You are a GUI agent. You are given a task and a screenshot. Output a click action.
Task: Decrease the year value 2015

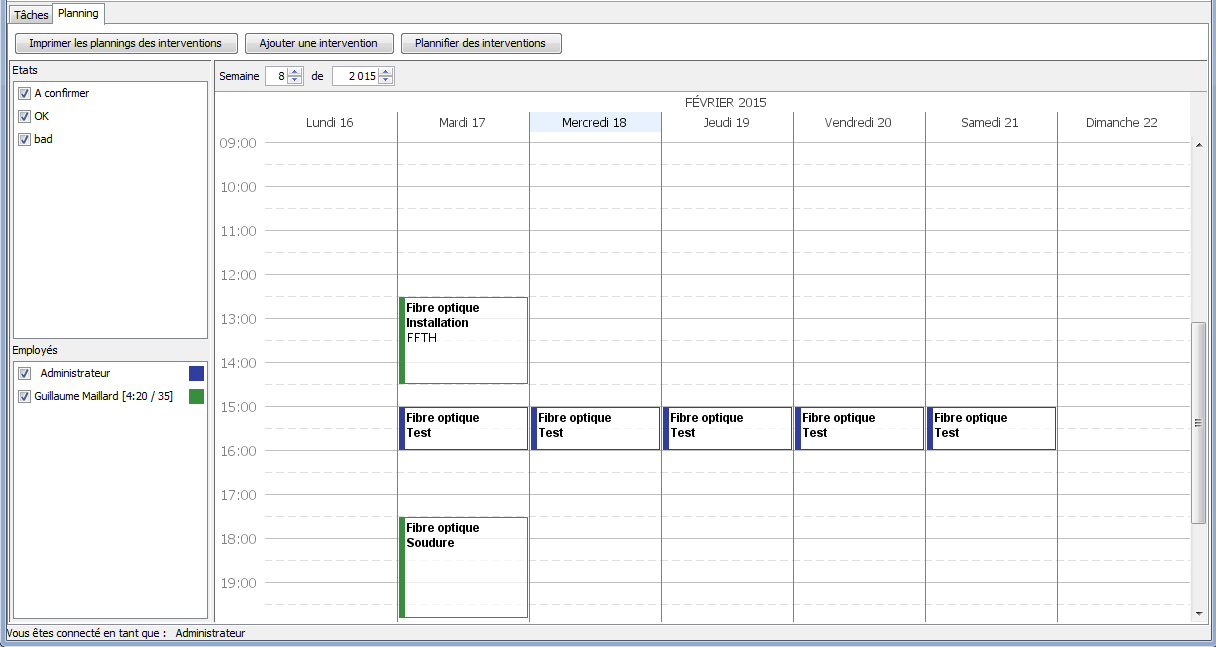(386, 80)
